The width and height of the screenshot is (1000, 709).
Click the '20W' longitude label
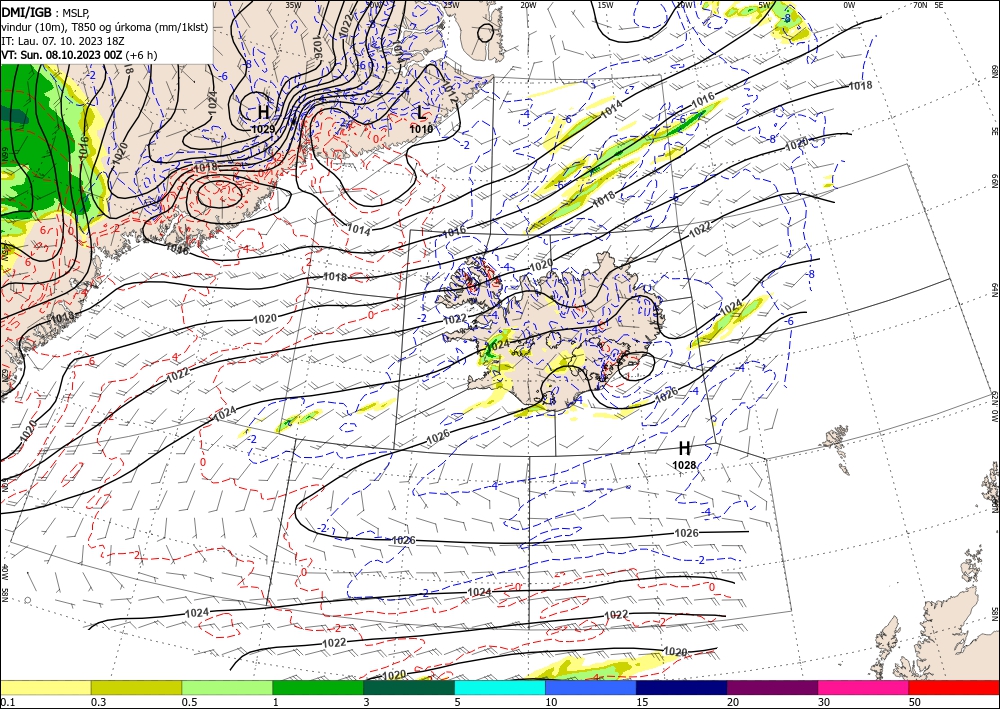(x=528, y=5)
